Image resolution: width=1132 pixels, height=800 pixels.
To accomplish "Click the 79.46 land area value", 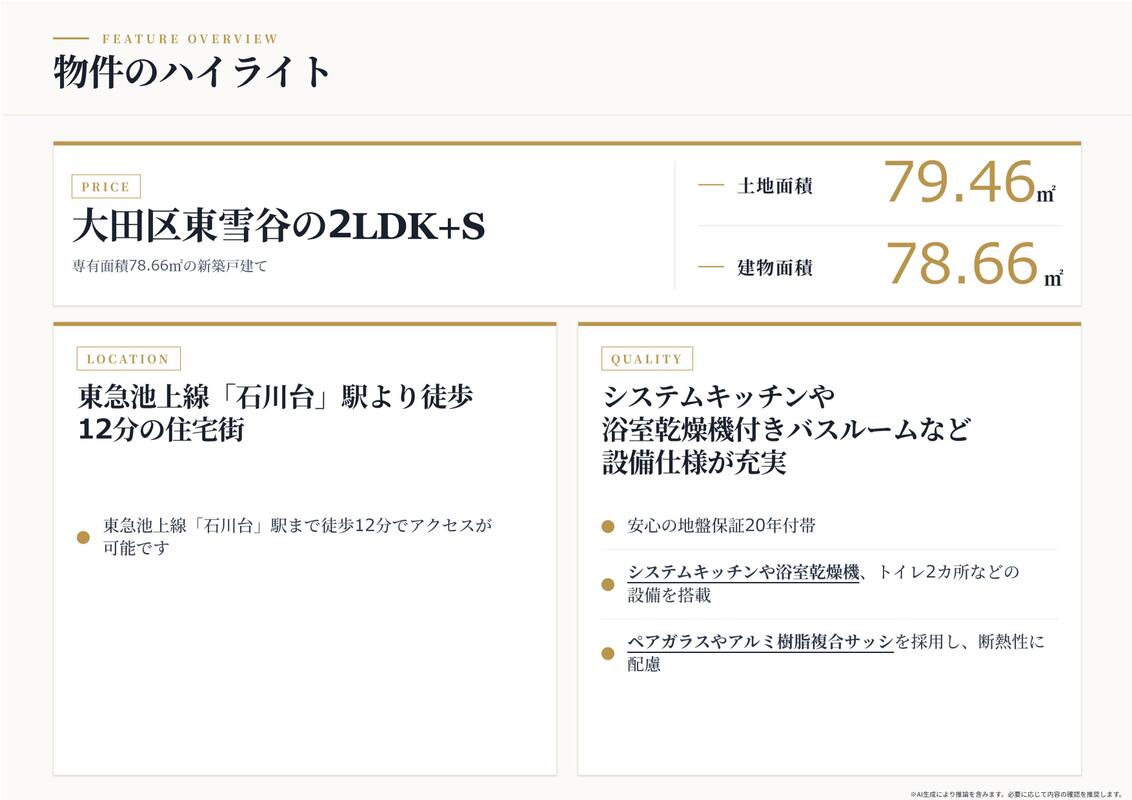I will tap(960, 181).
